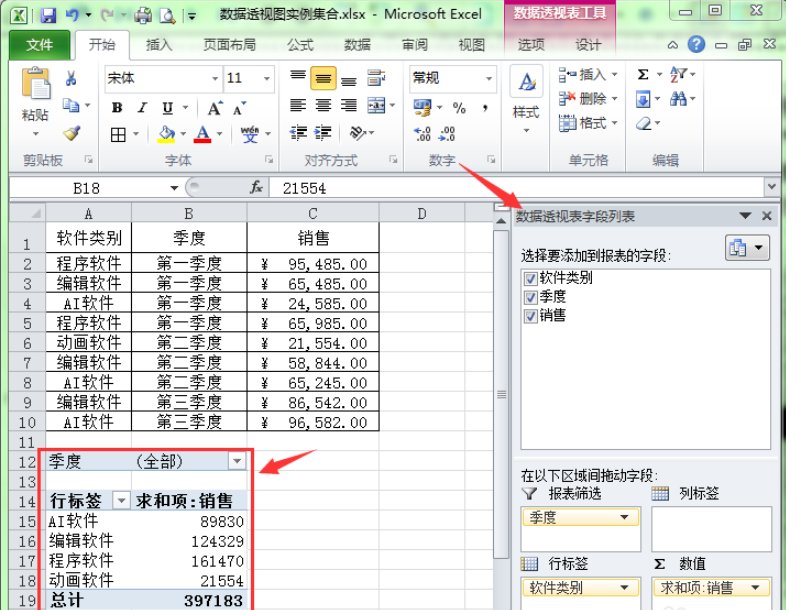This screenshot has width=786, height=610.
Task: Switch to the 页面布局 ribbon tab
Action: 229,45
